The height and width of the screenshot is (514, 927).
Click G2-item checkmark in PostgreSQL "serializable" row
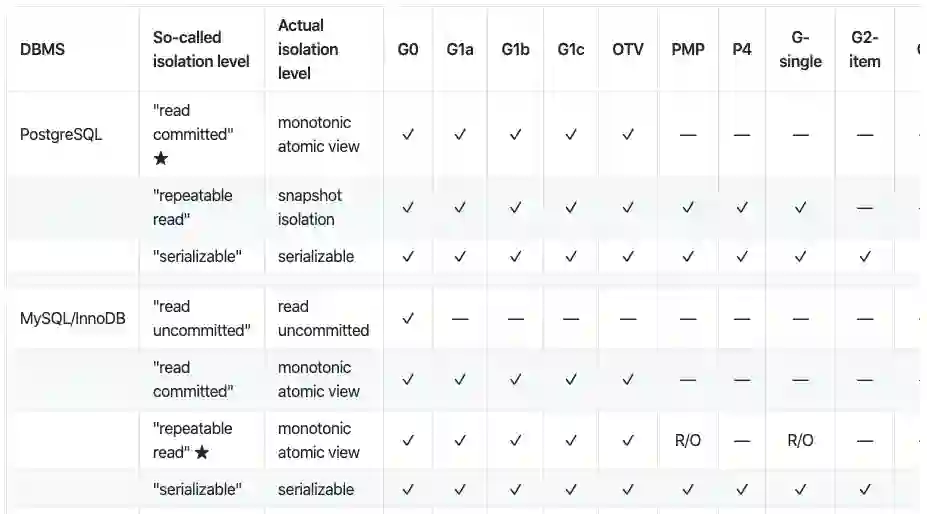pyautogui.click(x=865, y=257)
